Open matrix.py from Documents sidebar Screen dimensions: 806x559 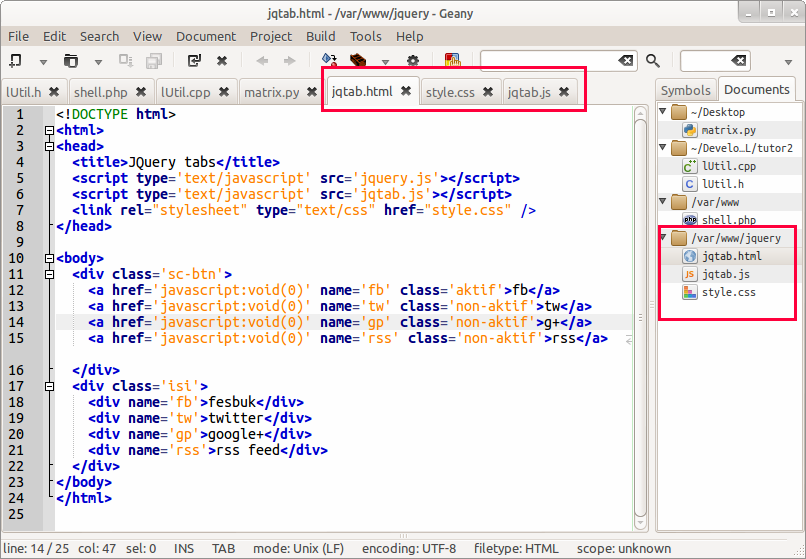pyautogui.click(x=729, y=130)
